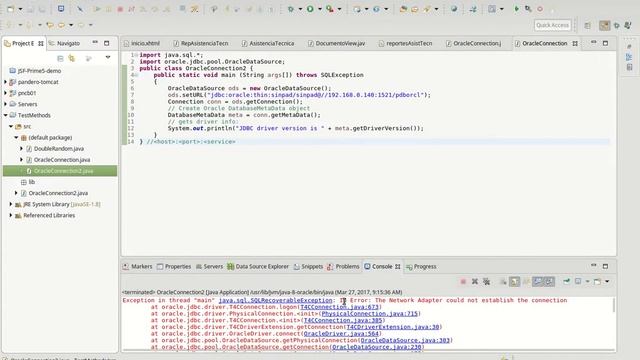Start Debug with the bug icon
Image resolution: width=640 pixels, height=360 pixels.
[x=291, y=9]
